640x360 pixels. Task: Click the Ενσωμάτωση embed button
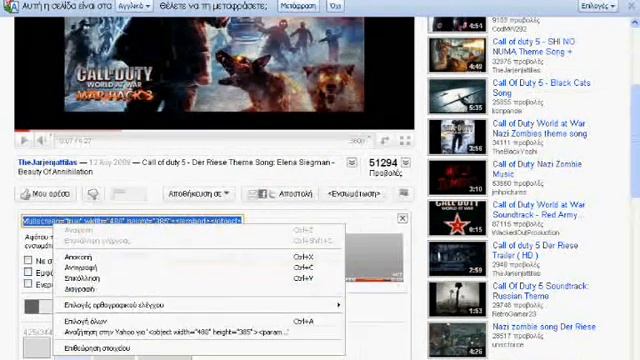[354, 194]
